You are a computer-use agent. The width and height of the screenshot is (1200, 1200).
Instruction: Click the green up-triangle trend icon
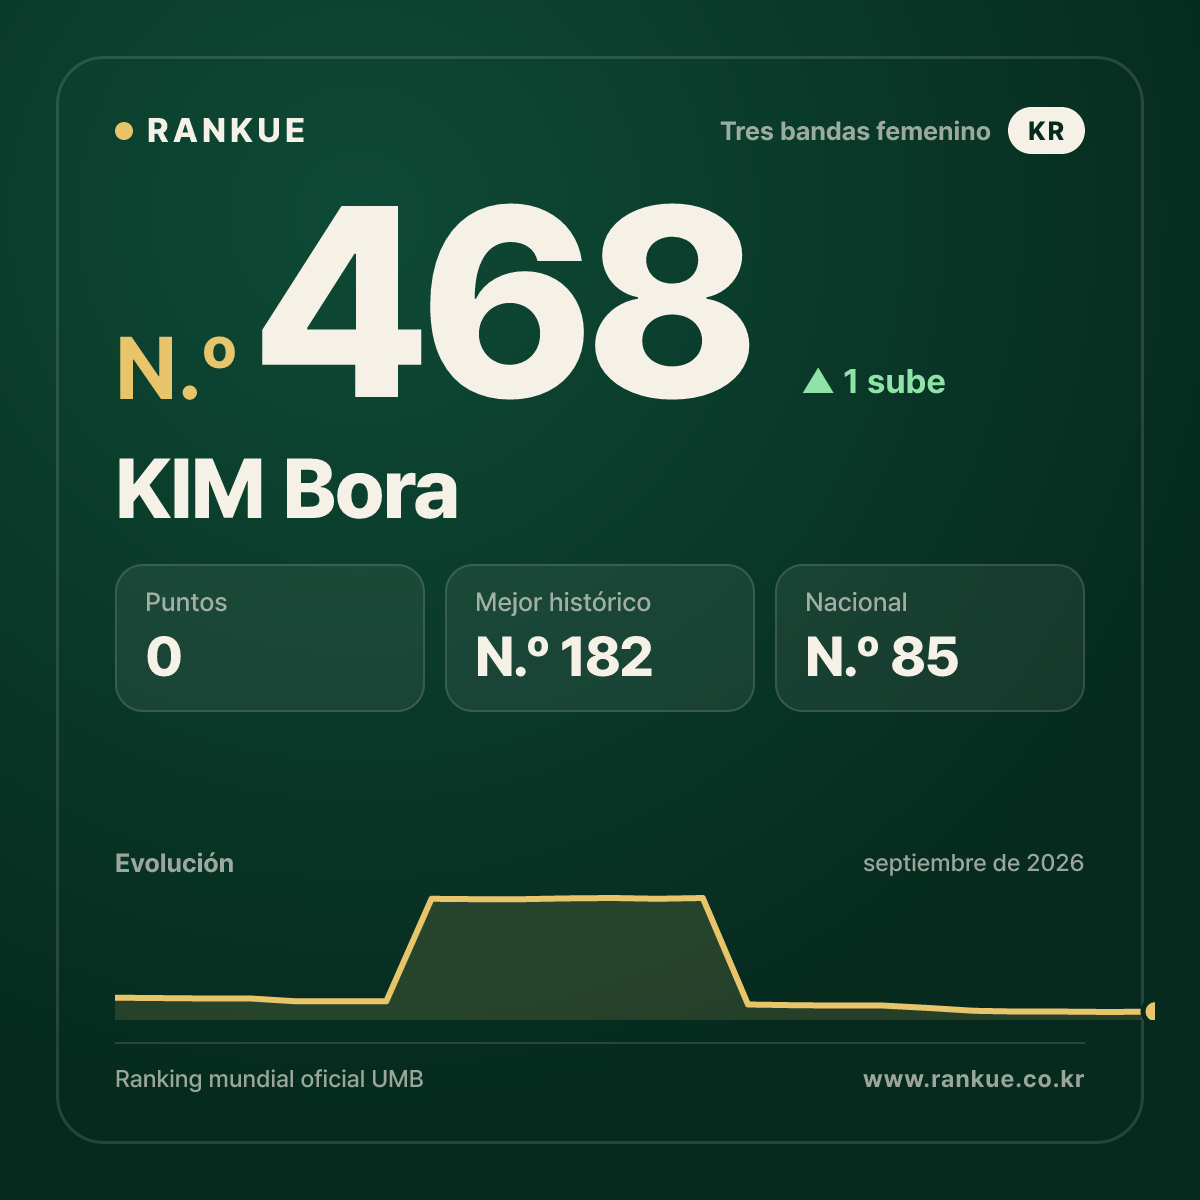coord(818,381)
